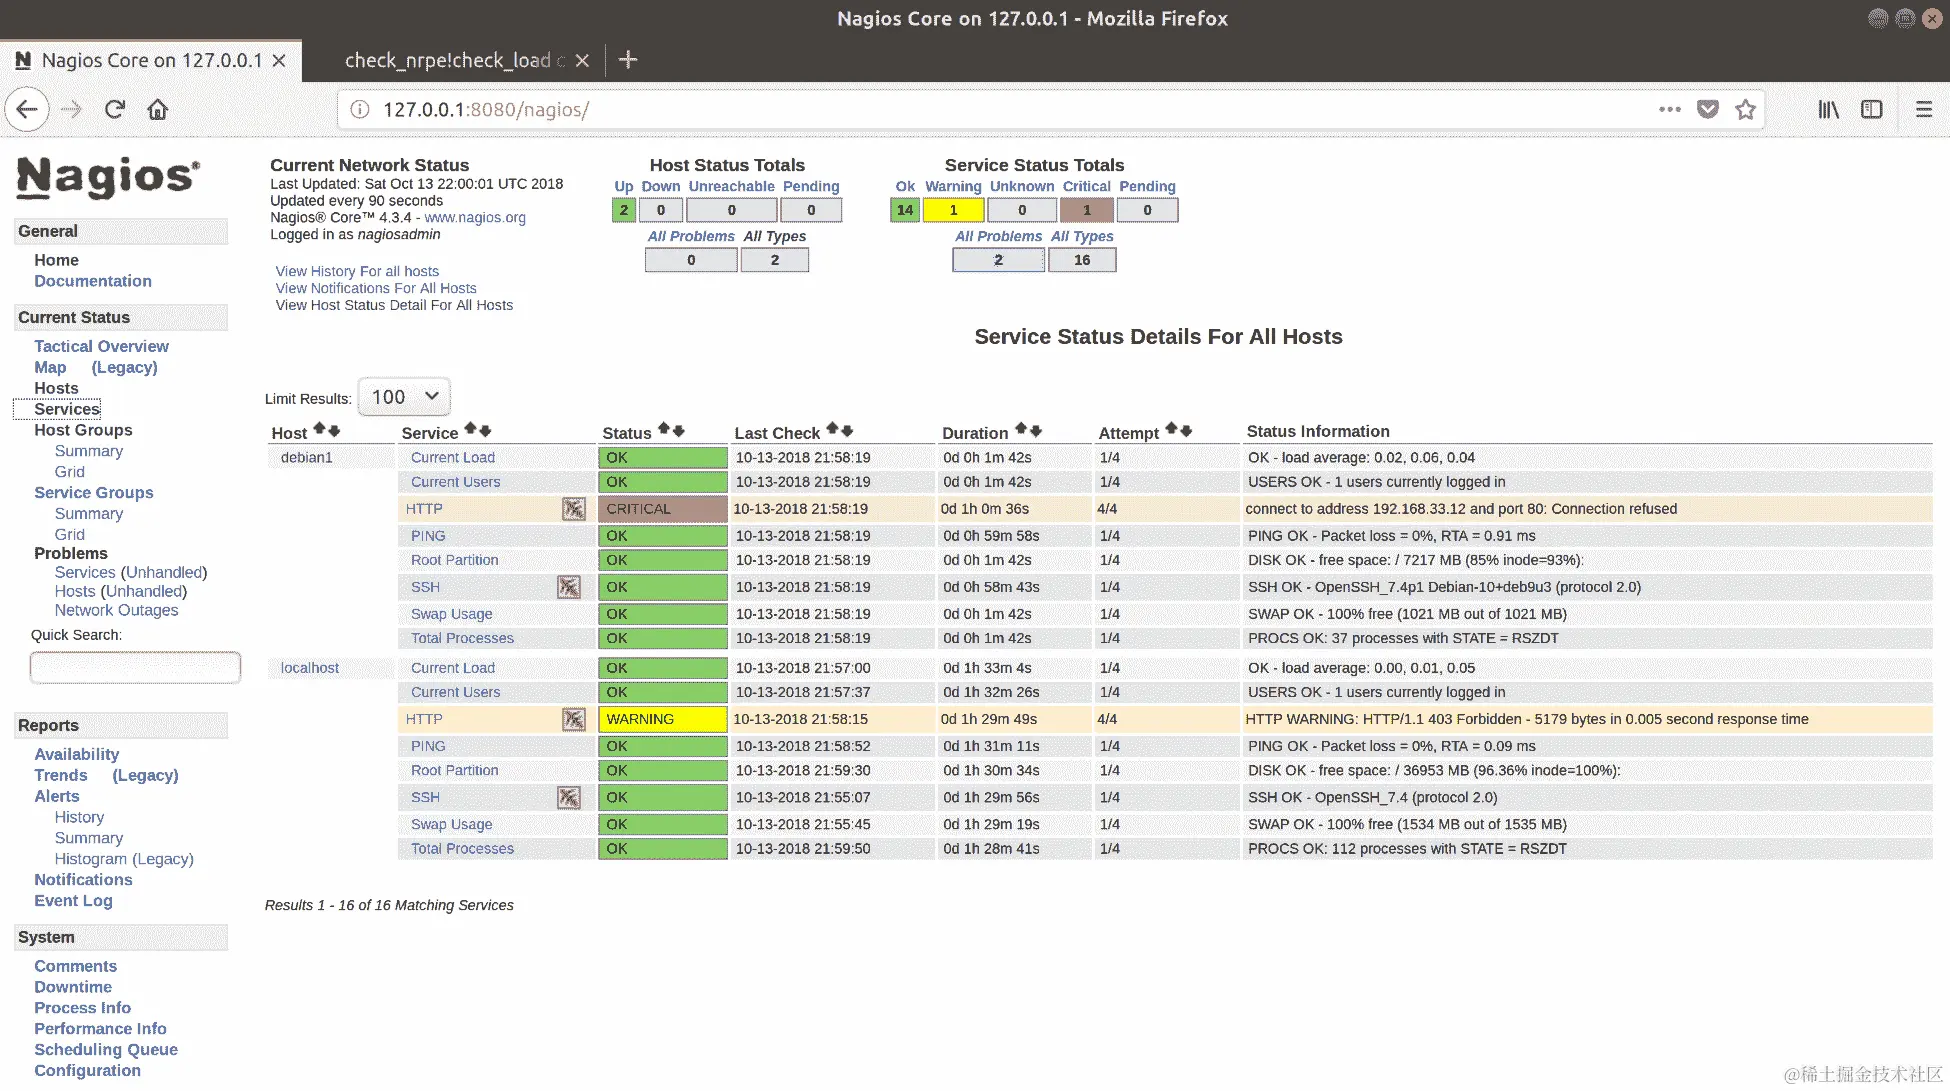Sort by Host ascending arrow

coord(319,429)
